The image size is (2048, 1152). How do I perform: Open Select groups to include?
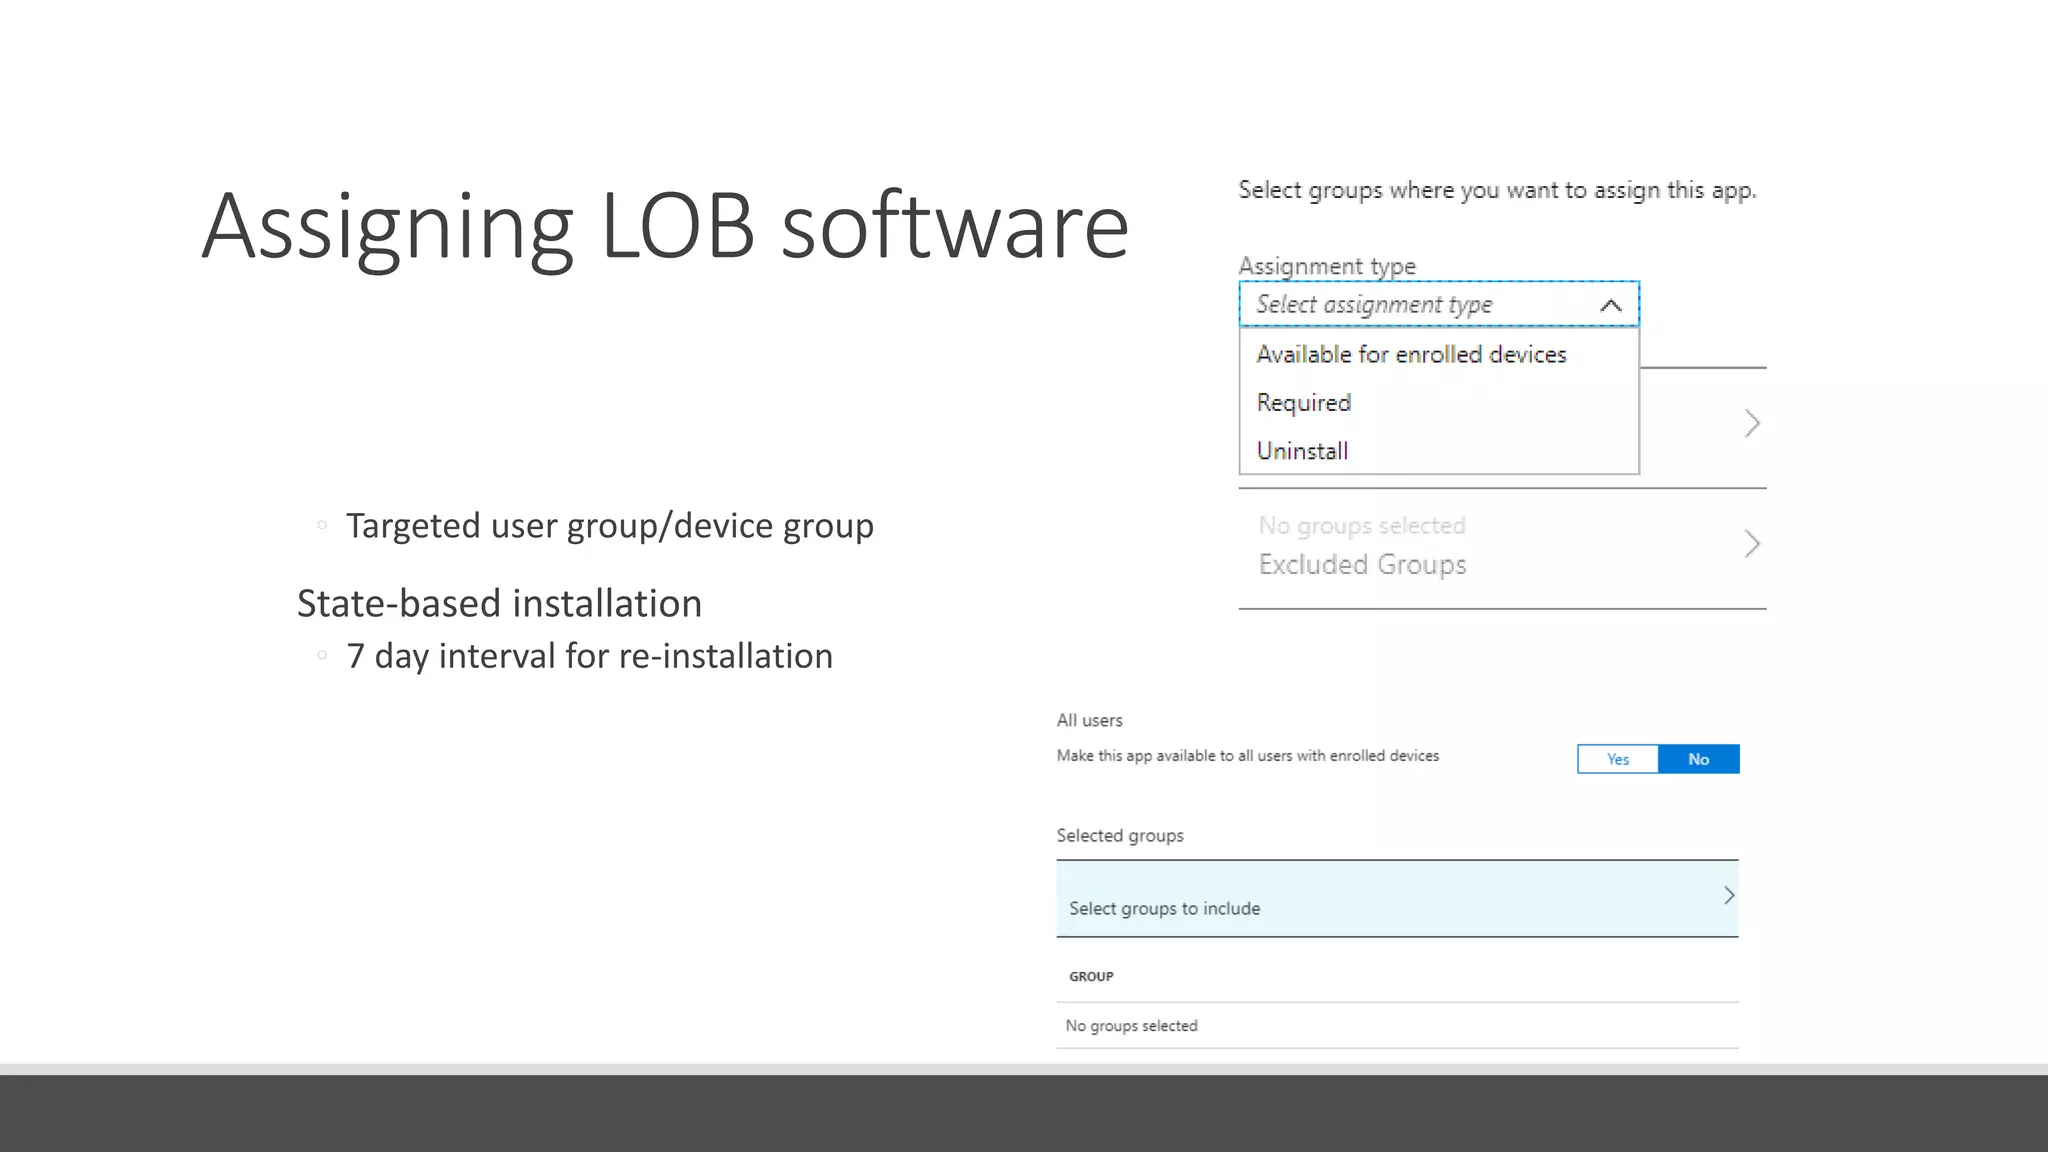pyautogui.click(x=1397, y=898)
